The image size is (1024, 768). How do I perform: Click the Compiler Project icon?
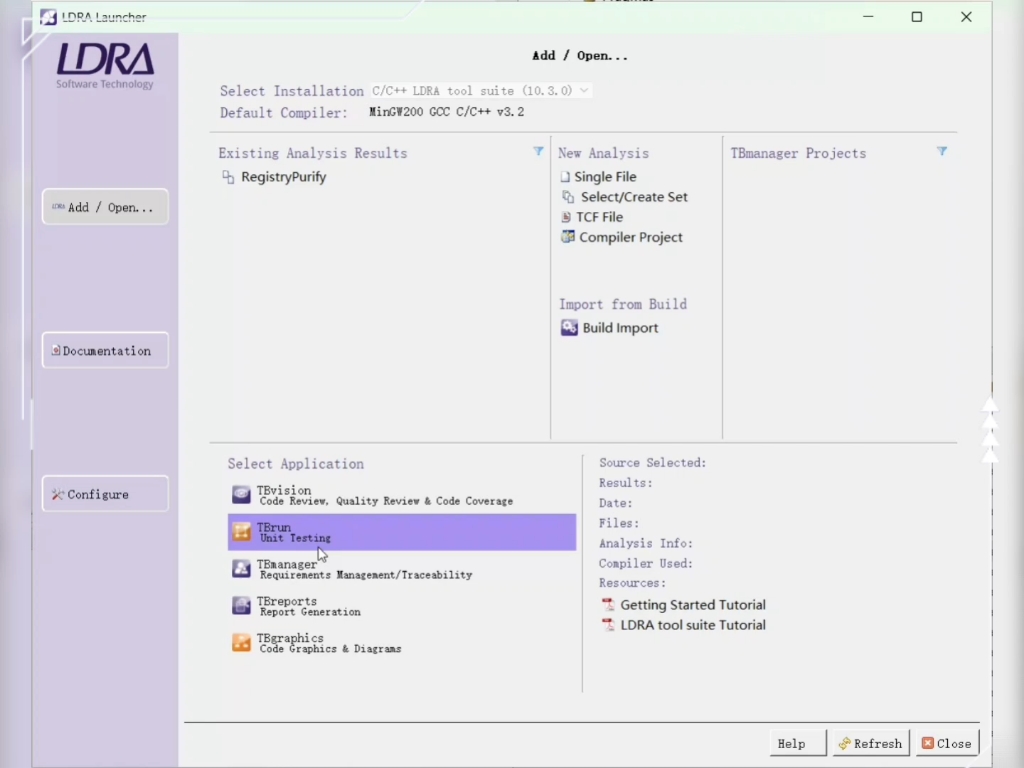[568, 237]
